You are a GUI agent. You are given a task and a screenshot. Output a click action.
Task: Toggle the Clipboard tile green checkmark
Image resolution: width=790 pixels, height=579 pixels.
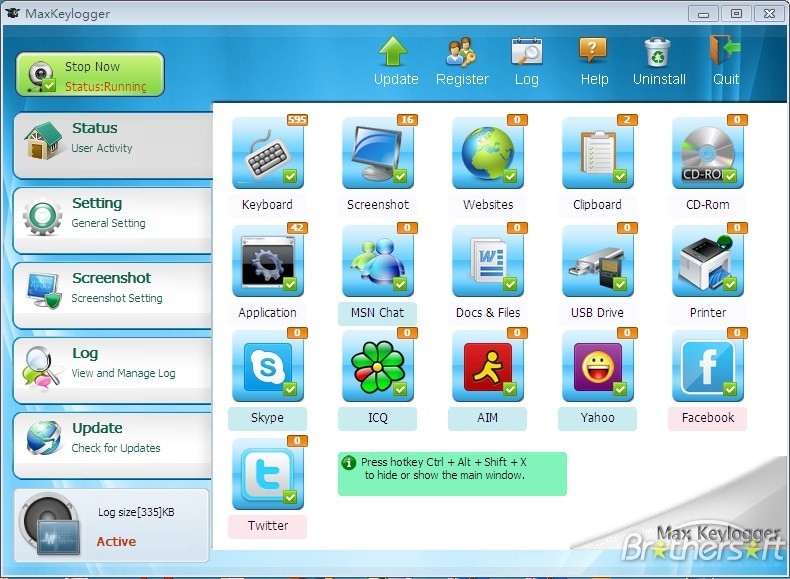[x=620, y=176]
